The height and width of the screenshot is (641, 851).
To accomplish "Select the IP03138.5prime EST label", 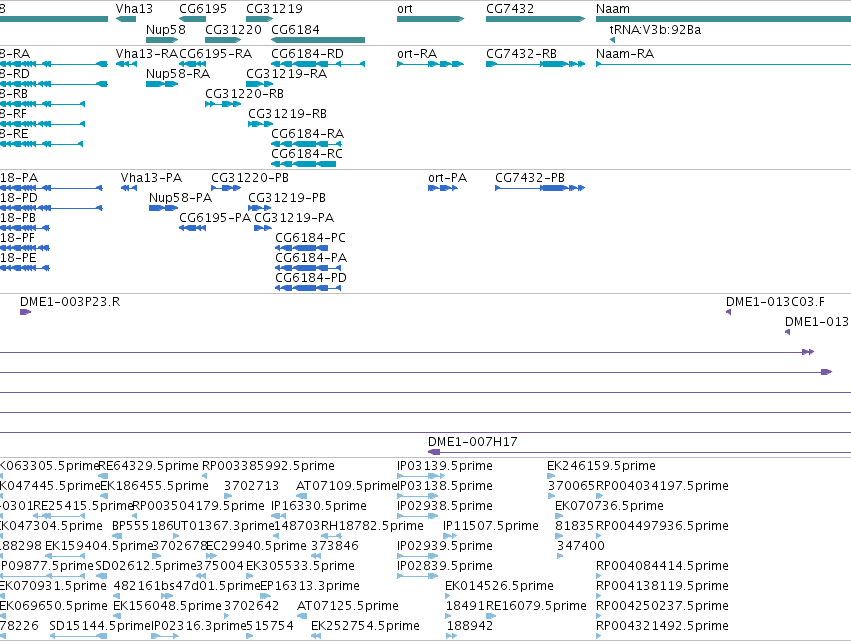I will click(x=445, y=486).
